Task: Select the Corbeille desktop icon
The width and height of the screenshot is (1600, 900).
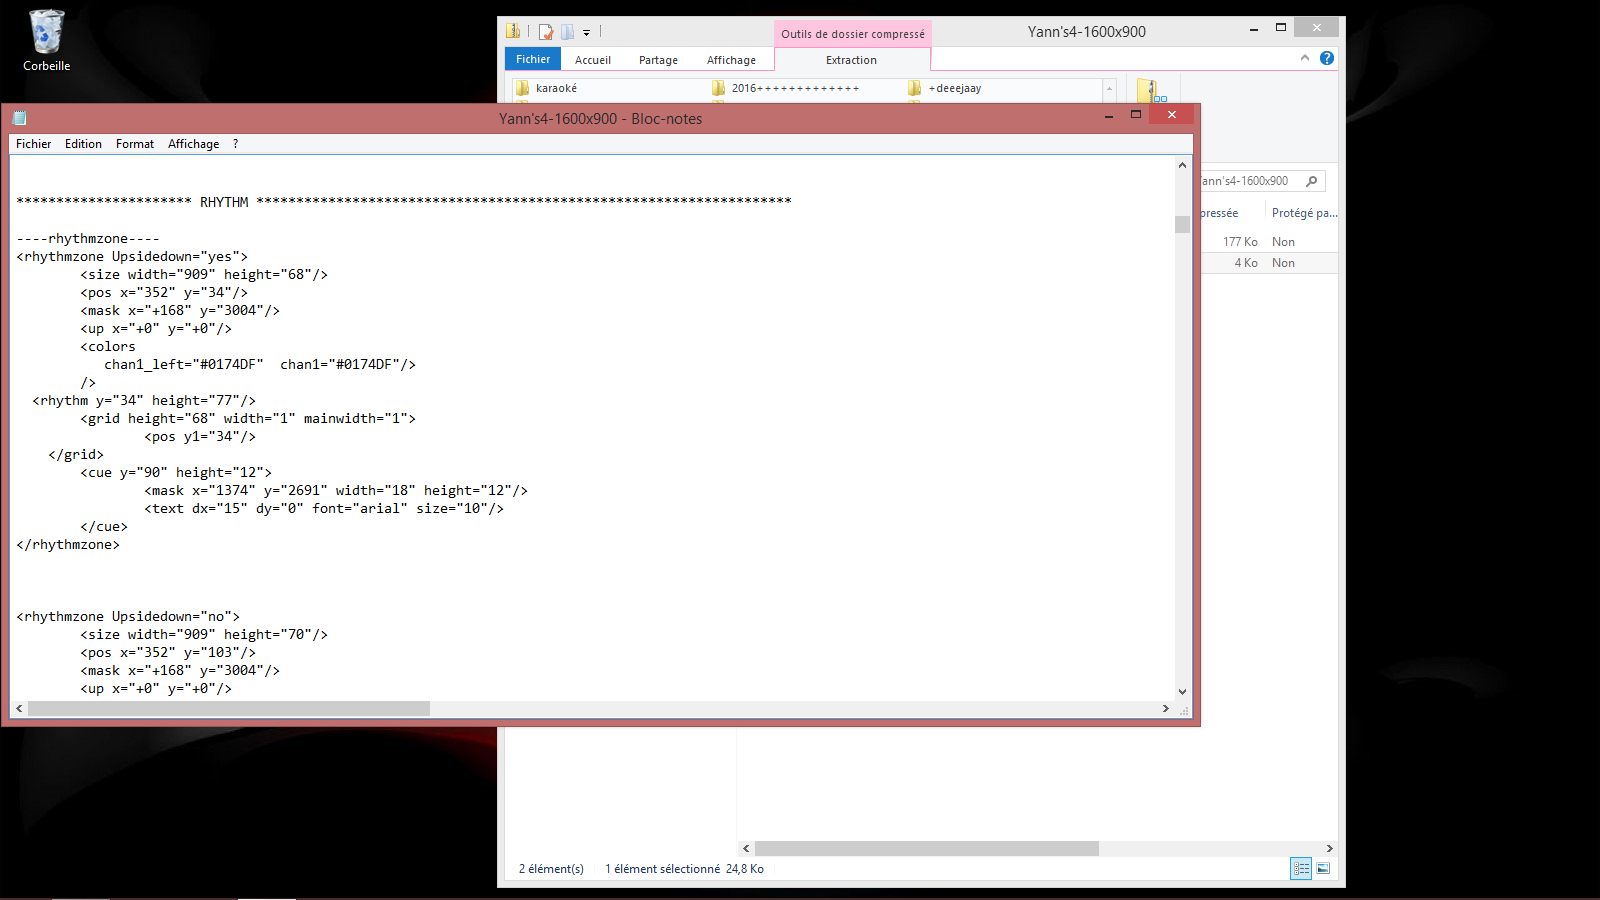Action: click(x=46, y=41)
